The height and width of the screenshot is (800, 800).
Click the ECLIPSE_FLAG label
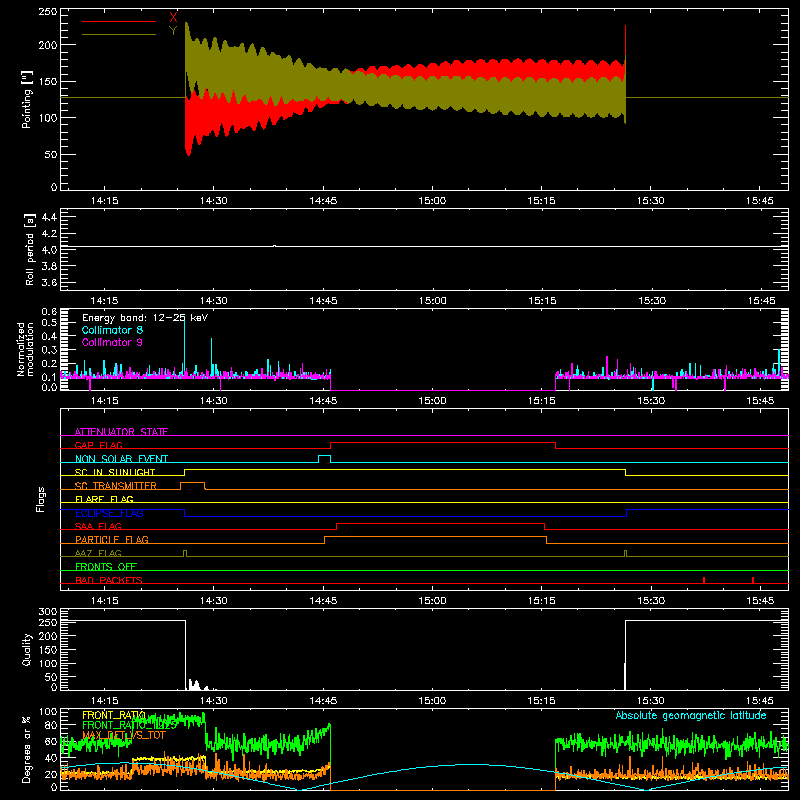click(x=109, y=513)
